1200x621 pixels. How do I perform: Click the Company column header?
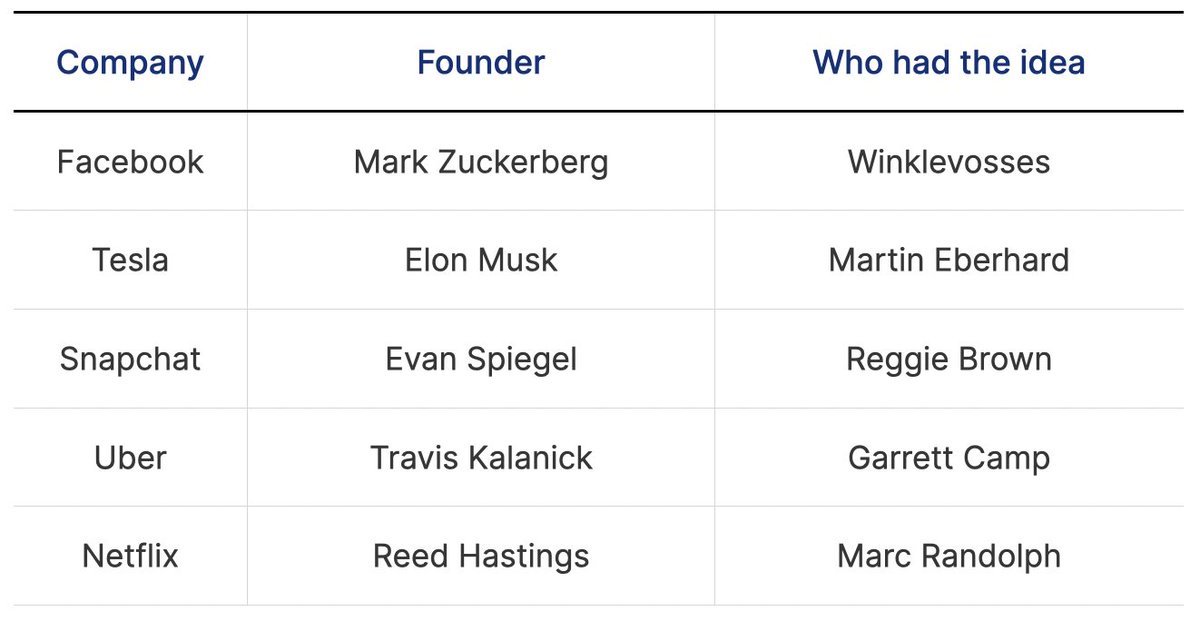(130, 63)
